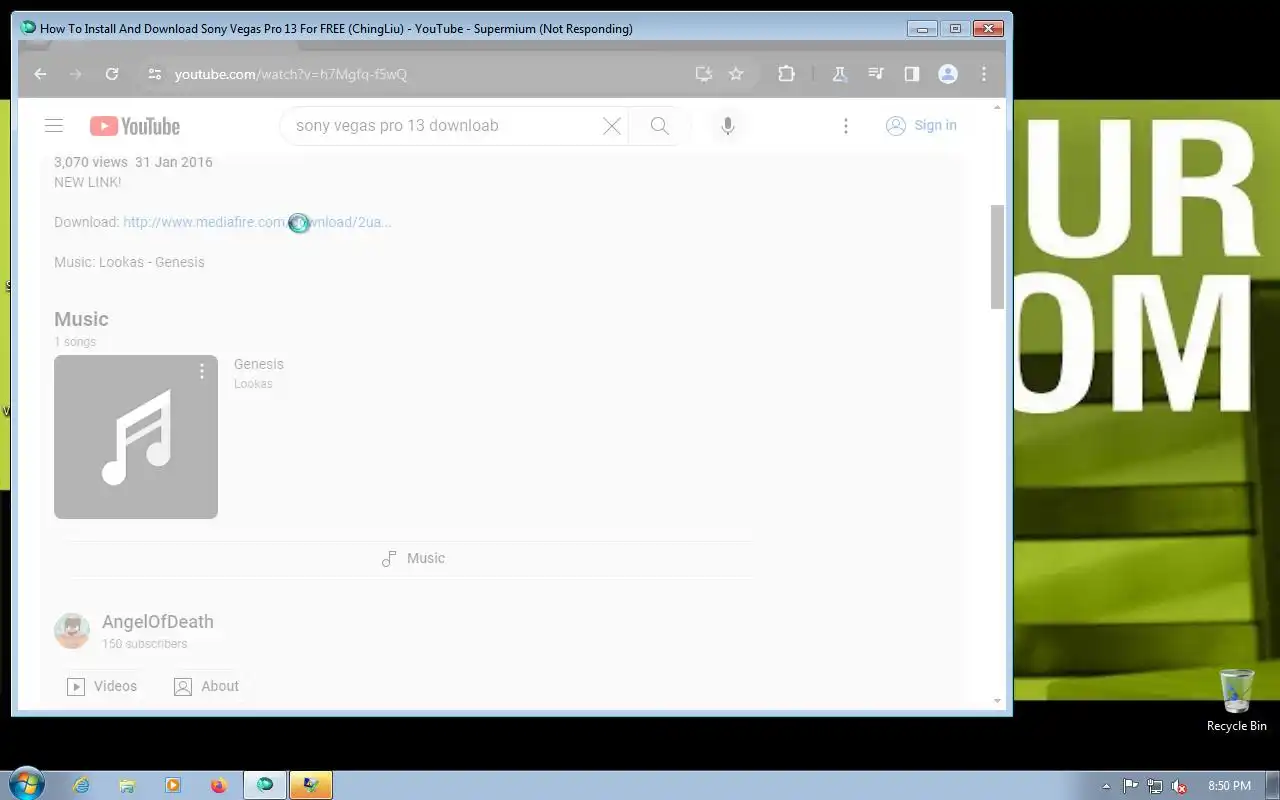This screenshot has height=800, width=1280.
Task: Open Action Center flag icon
Action: click(1131, 786)
